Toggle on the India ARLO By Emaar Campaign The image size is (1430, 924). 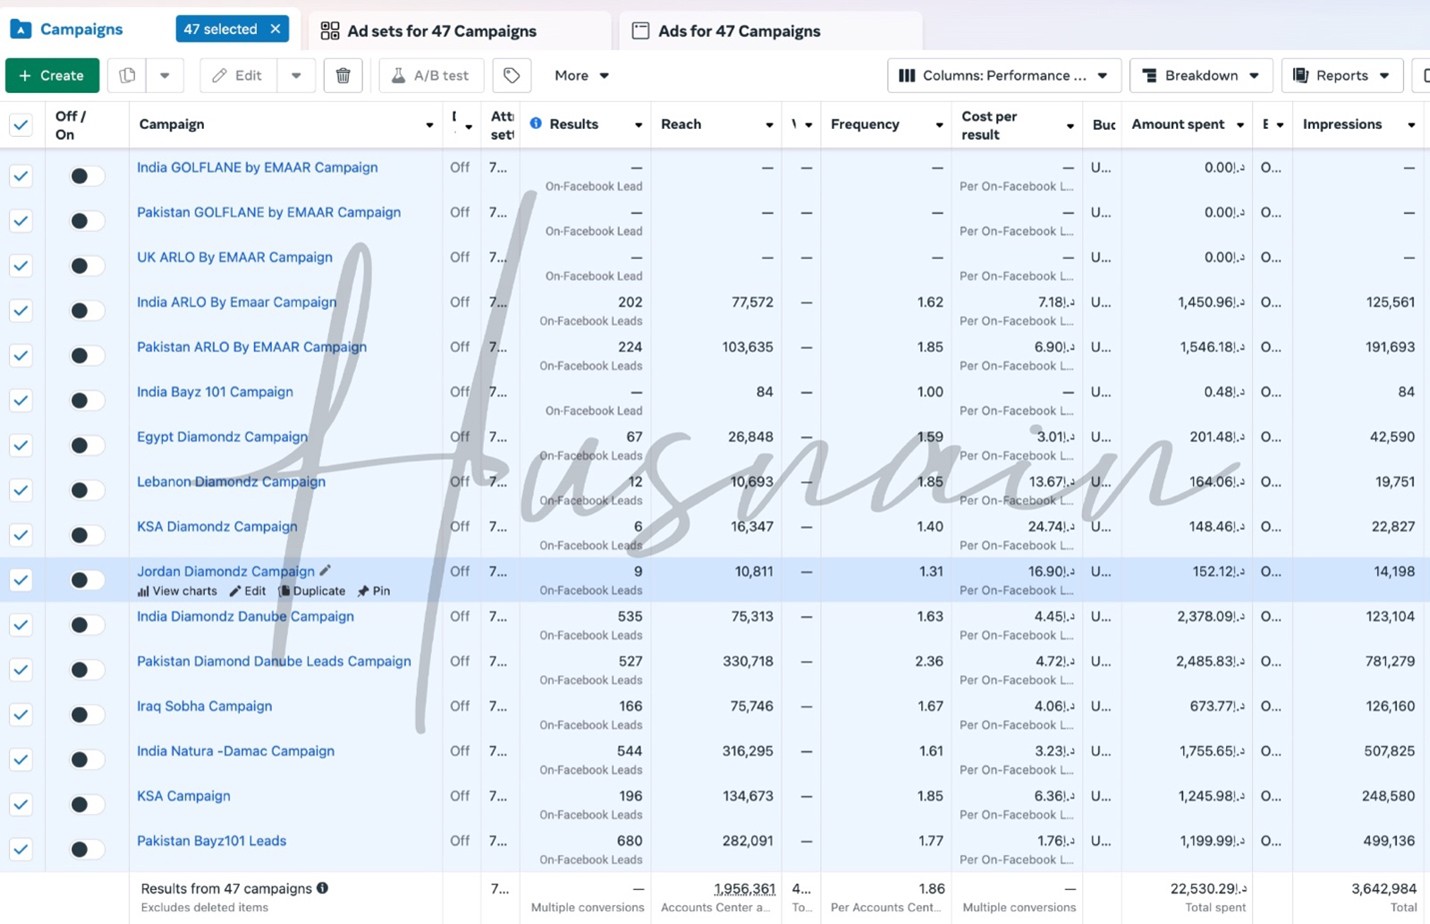pyautogui.click(x=86, y=311)
